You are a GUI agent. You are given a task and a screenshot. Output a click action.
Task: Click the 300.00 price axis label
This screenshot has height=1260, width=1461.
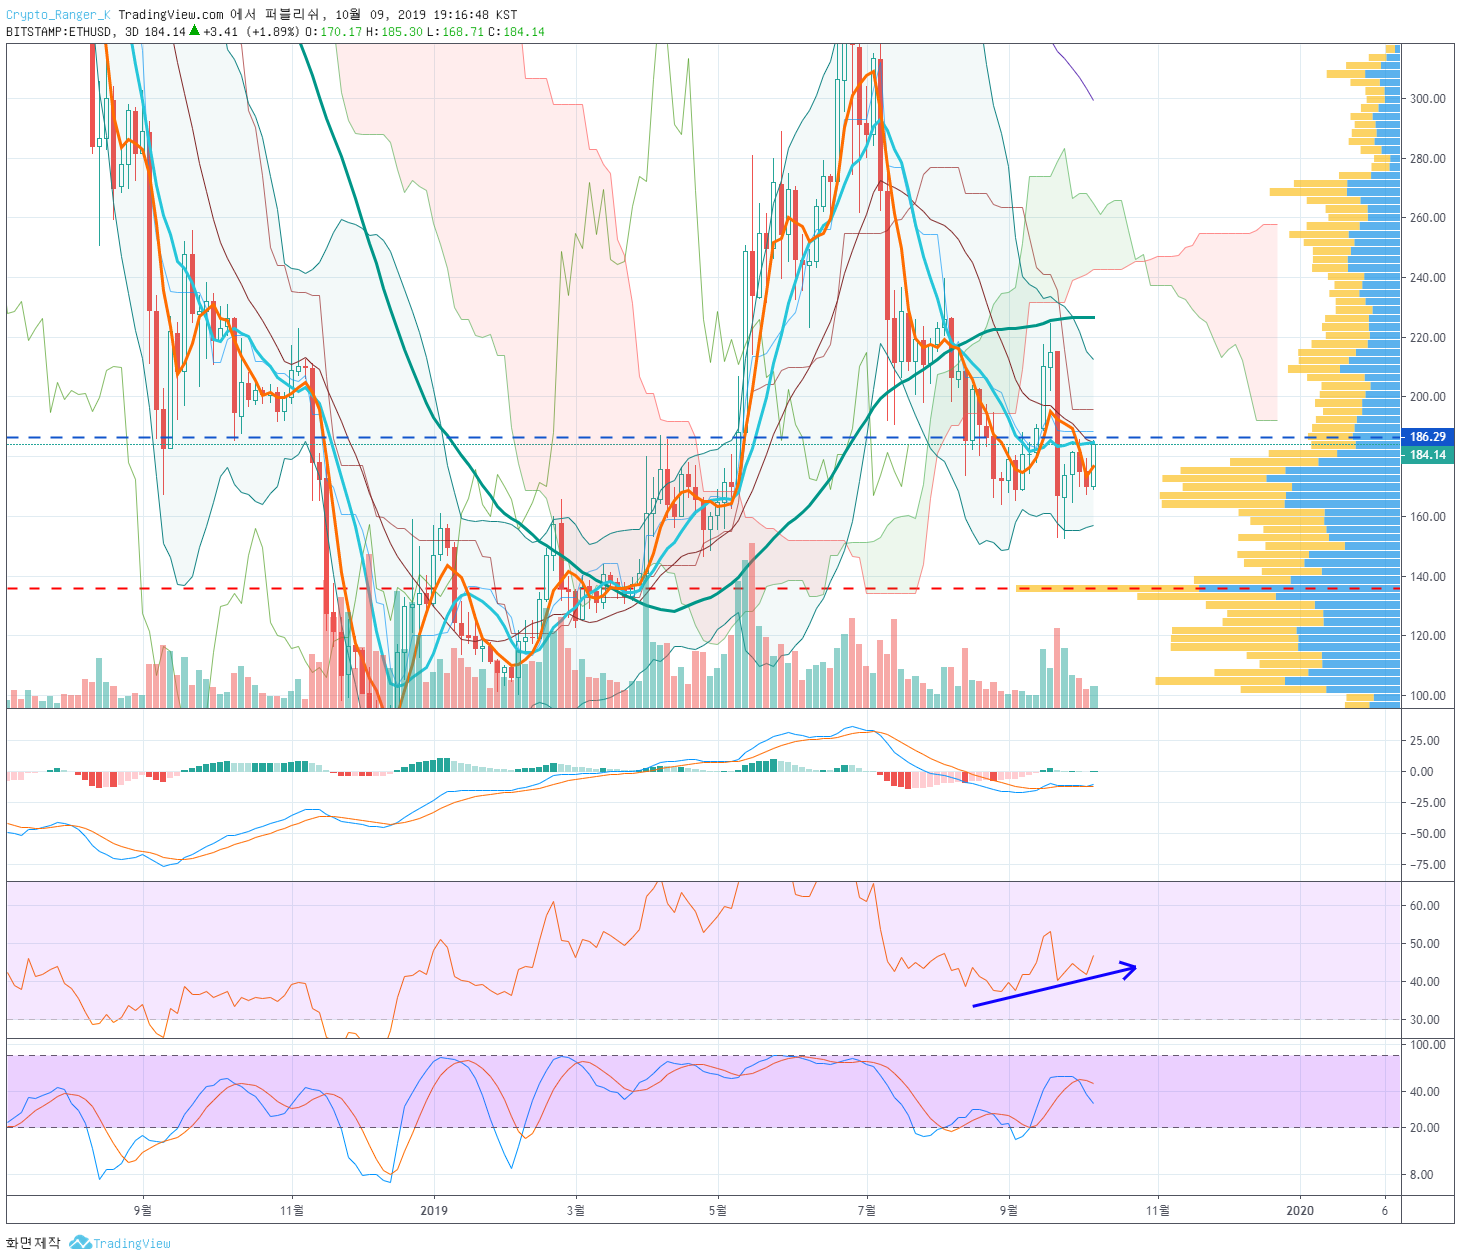(1427, 99)
